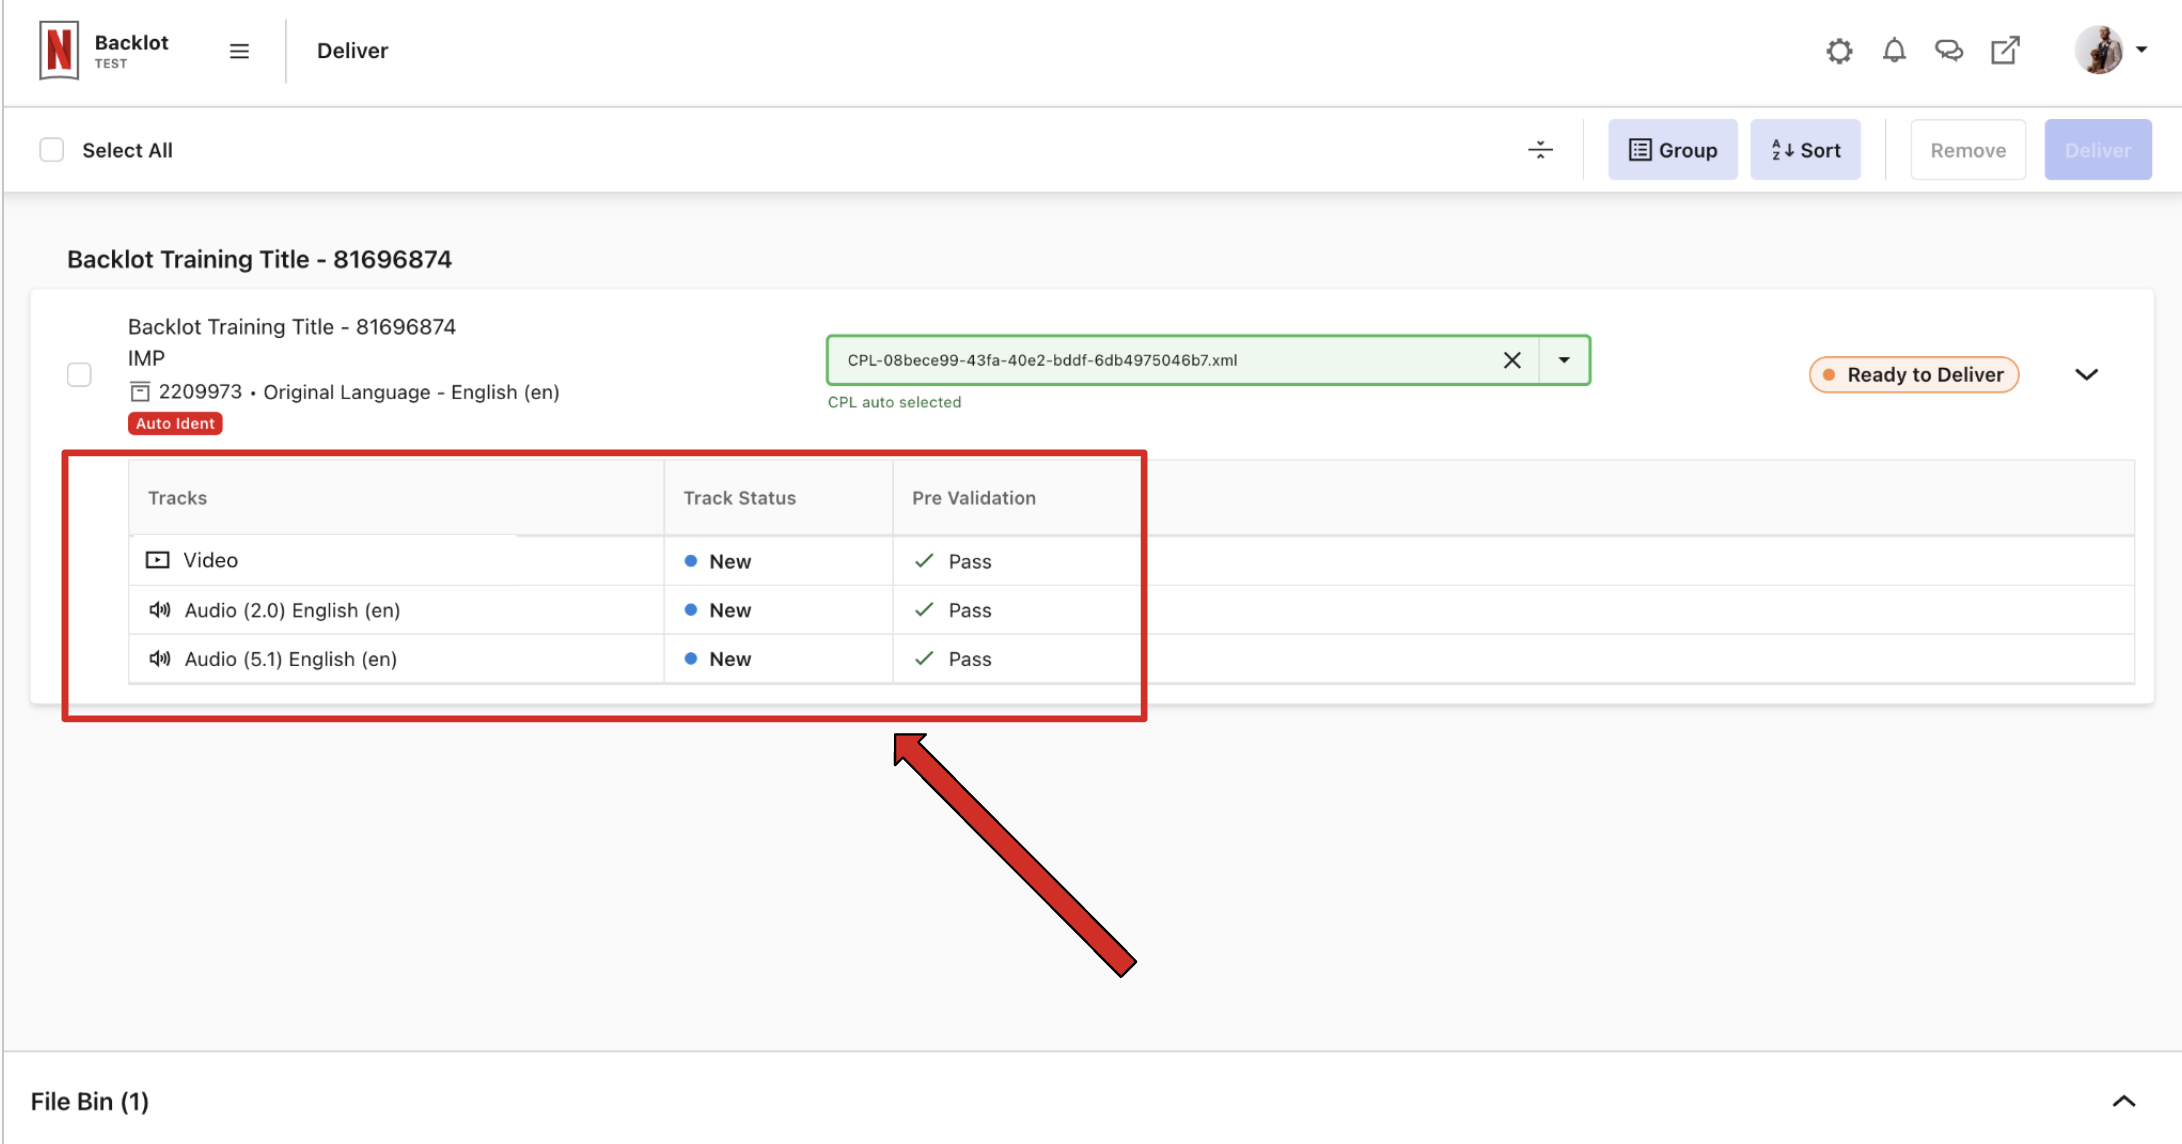Toggle Auto Ident label on IMP

coord(175,423)
